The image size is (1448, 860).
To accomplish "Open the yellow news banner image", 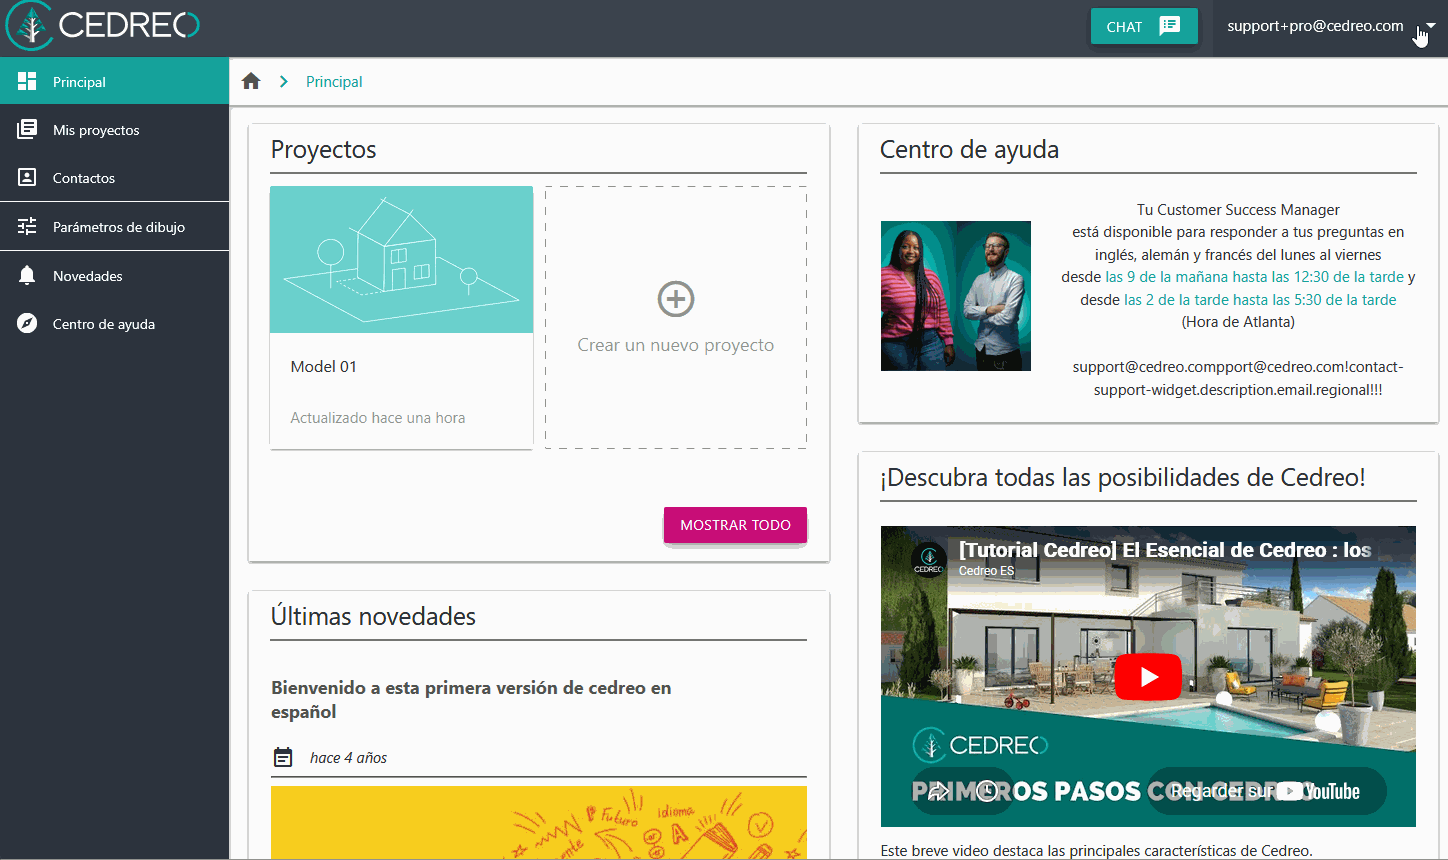I will (x=539, y=822).
